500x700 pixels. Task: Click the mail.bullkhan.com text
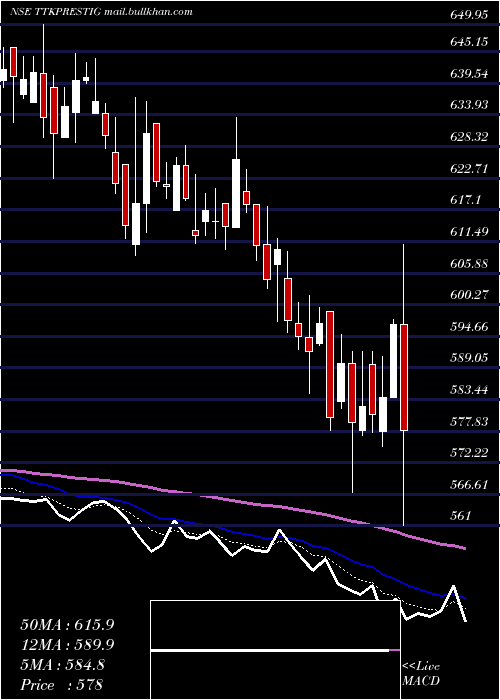(x=148, y=12)
